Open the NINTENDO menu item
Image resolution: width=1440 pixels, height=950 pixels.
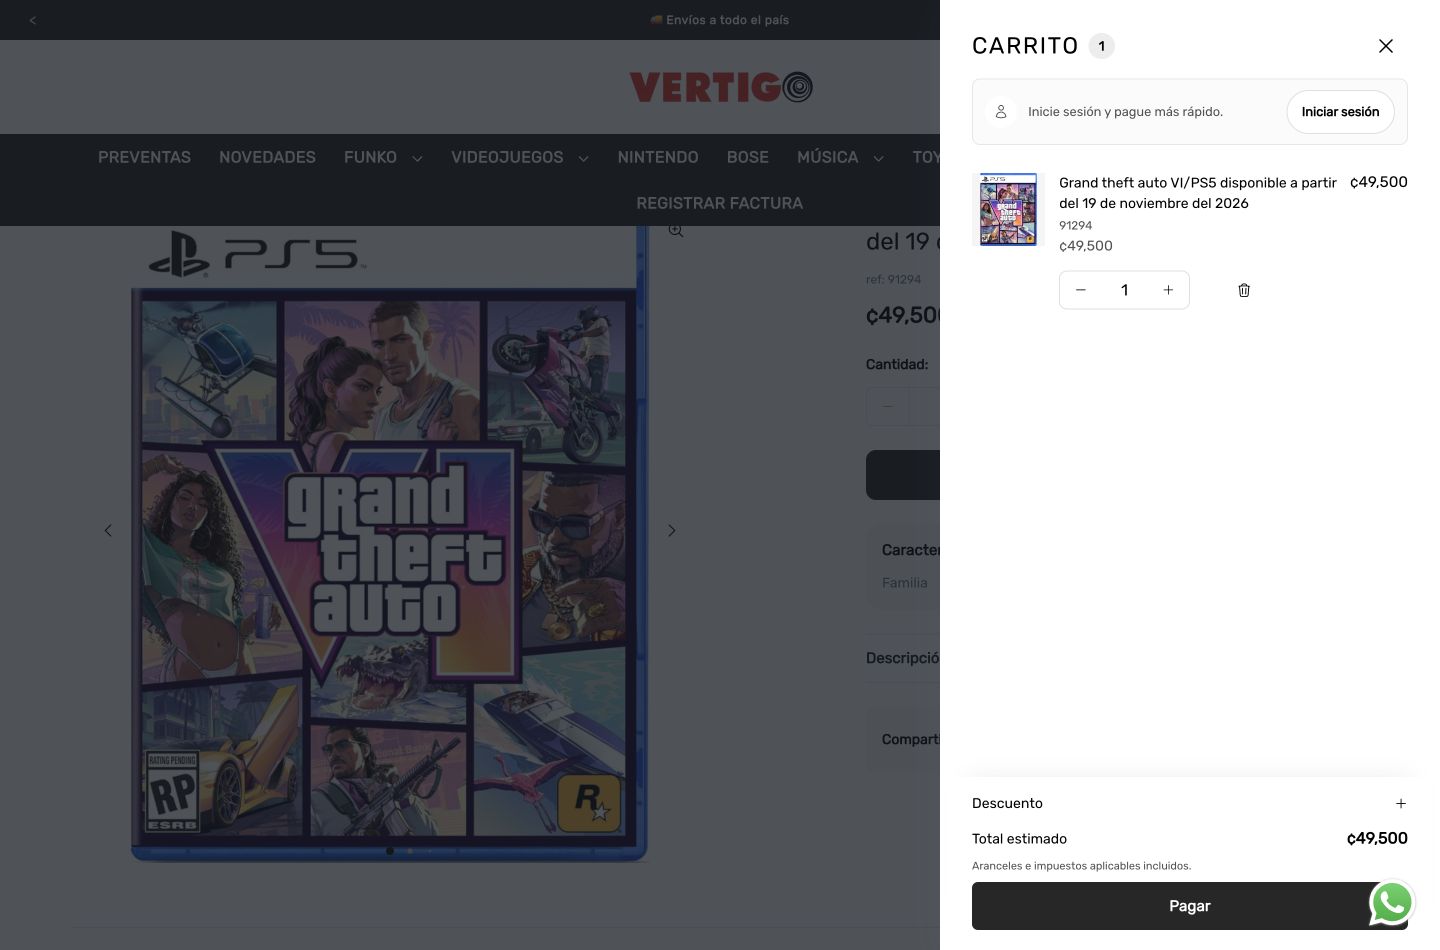658,157
